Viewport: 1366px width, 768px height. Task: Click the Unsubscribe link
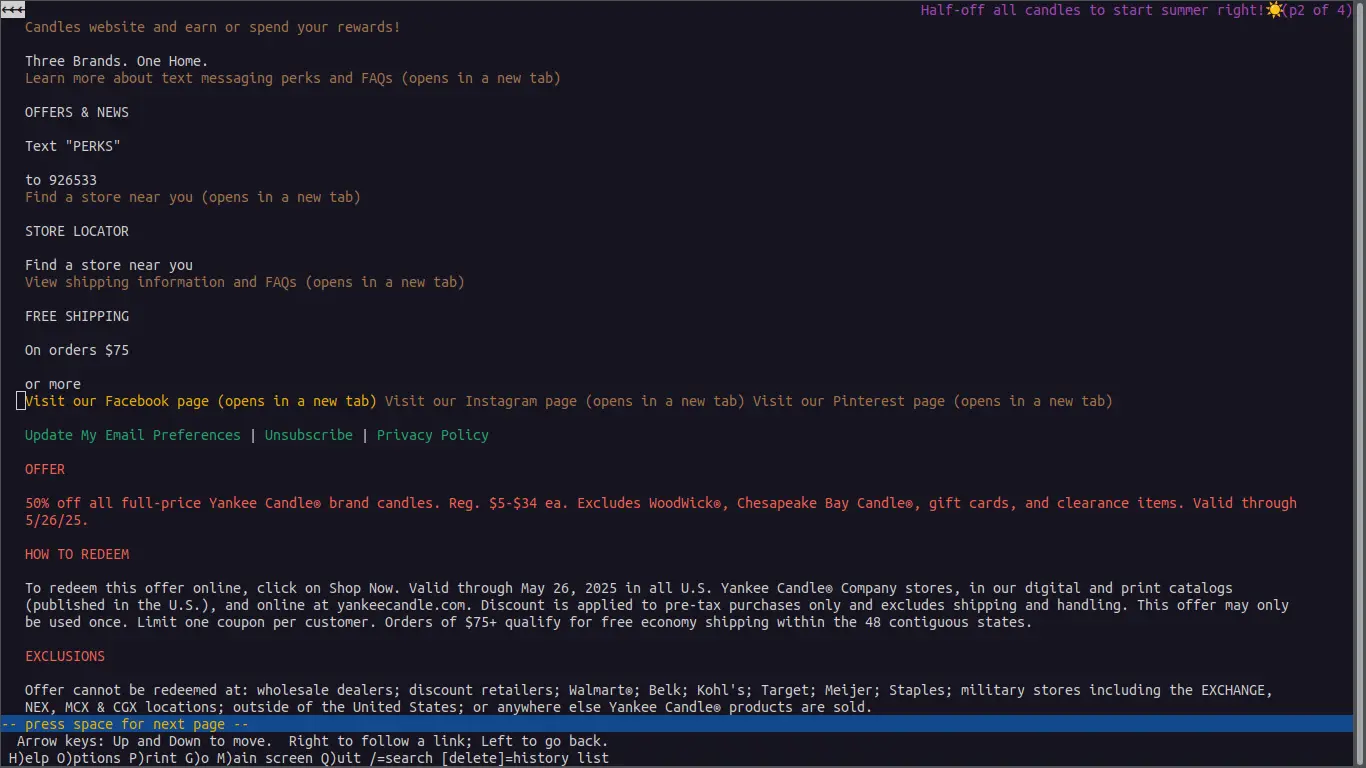click(x=309, y=435)
